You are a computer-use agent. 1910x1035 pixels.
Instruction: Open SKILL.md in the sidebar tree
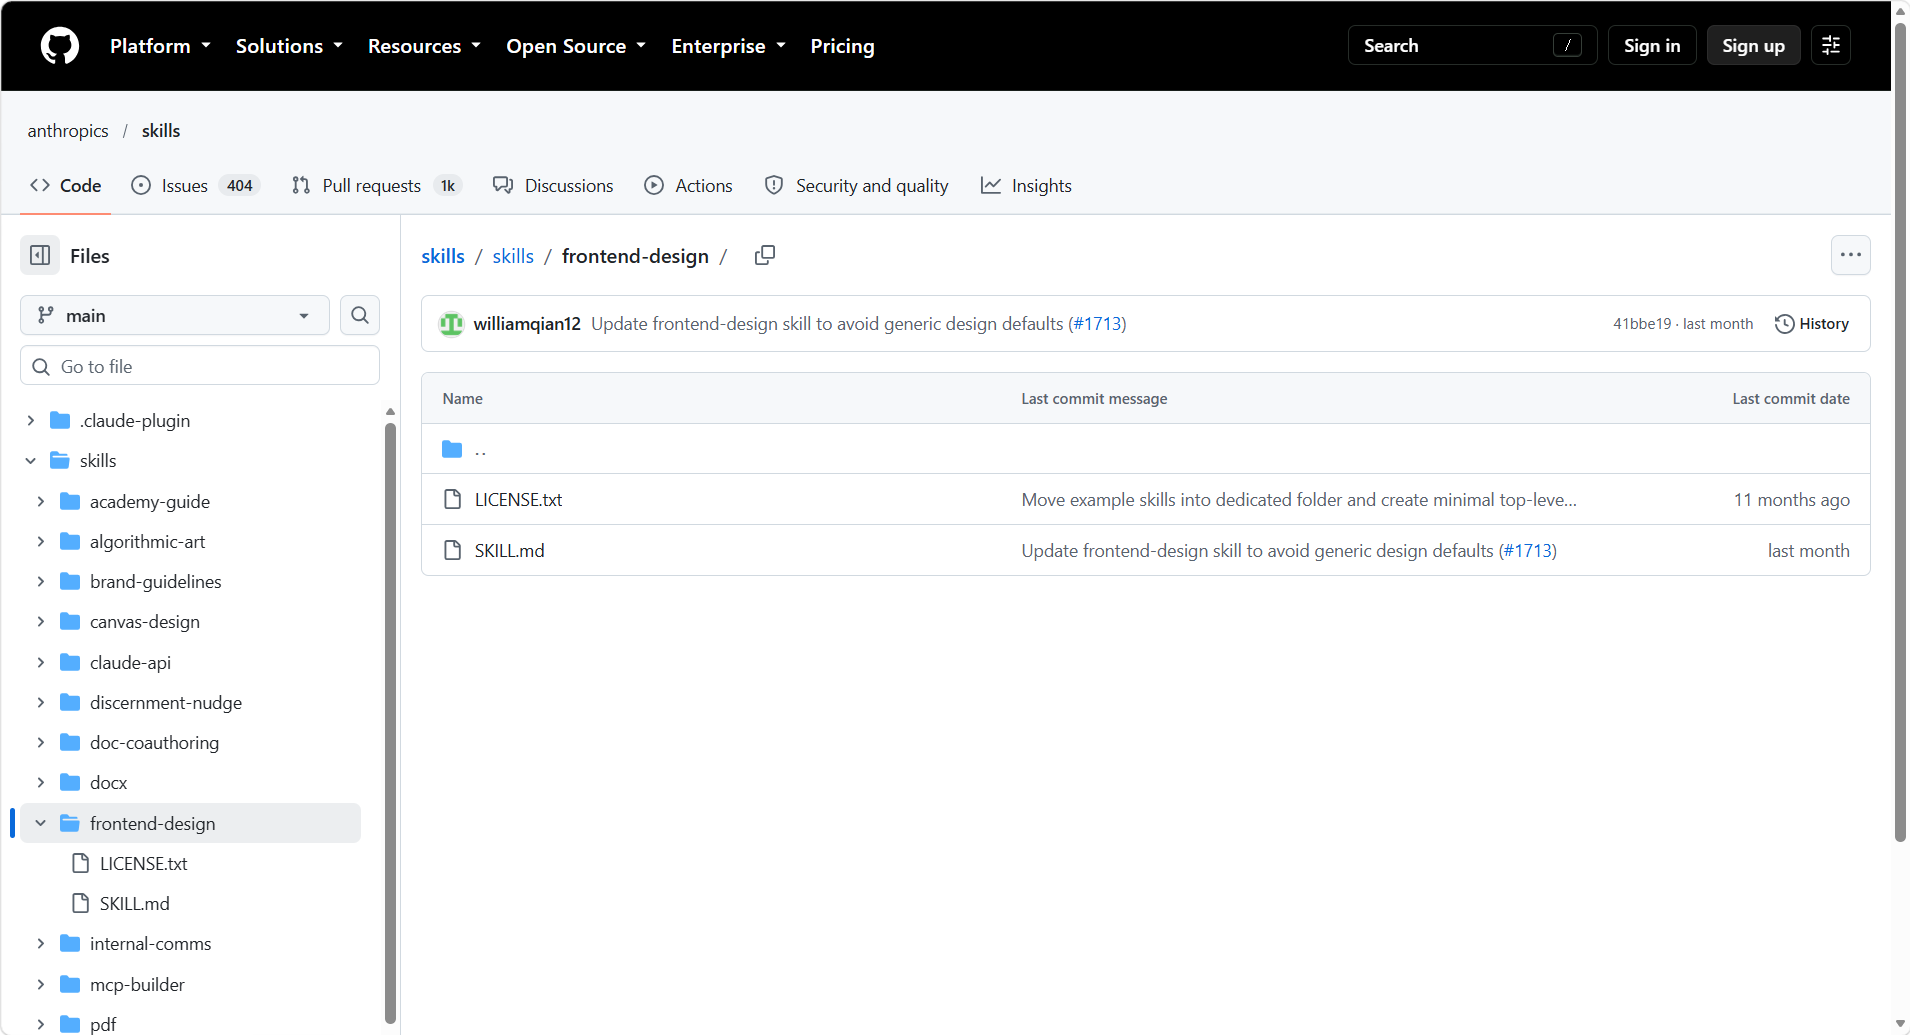click(x=134, y=903)
